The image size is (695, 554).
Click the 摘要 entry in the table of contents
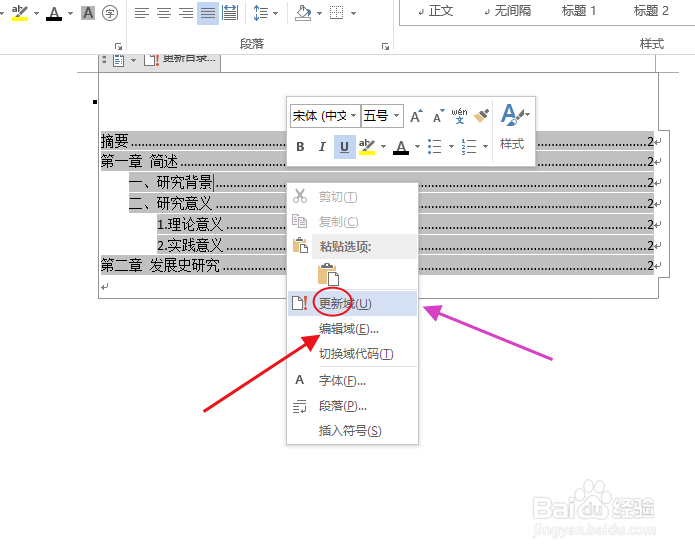click(x=115, y=141)
